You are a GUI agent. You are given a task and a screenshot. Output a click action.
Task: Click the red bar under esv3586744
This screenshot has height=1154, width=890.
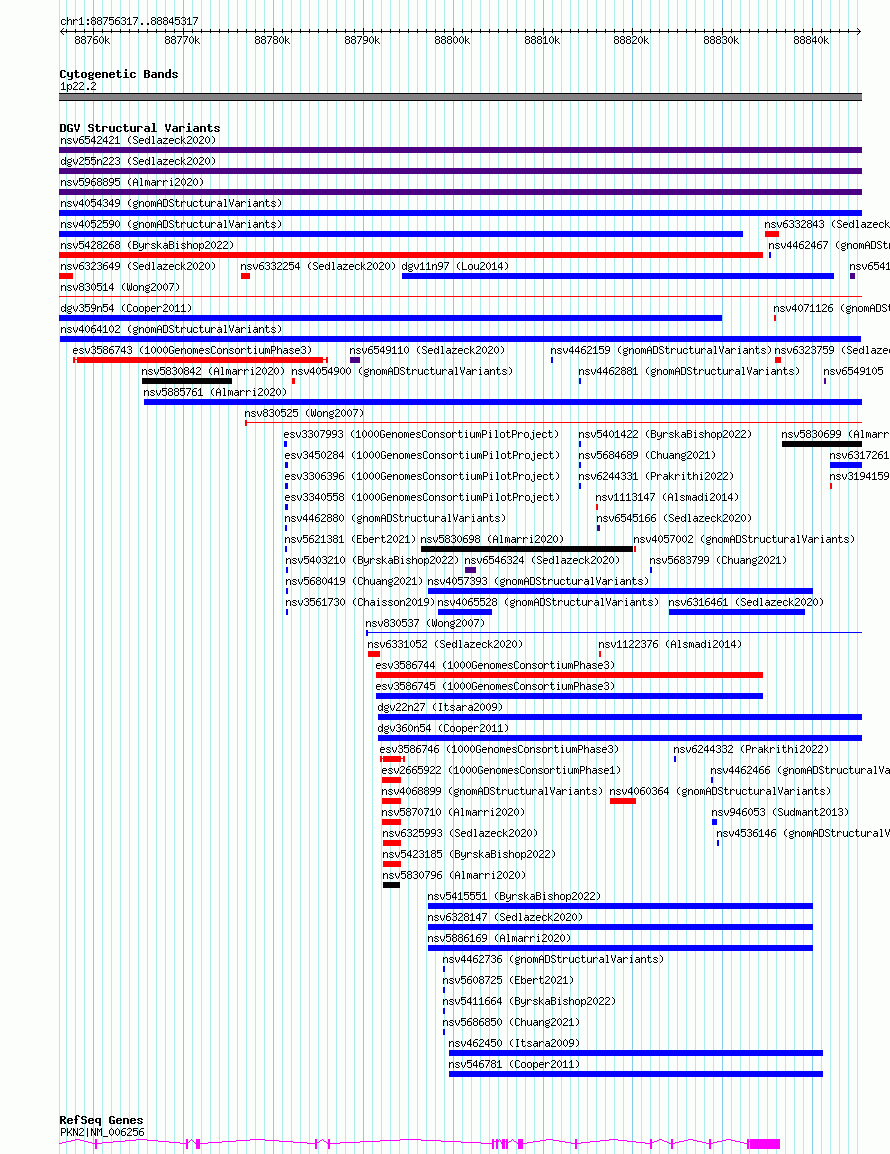tap(569, 675)
